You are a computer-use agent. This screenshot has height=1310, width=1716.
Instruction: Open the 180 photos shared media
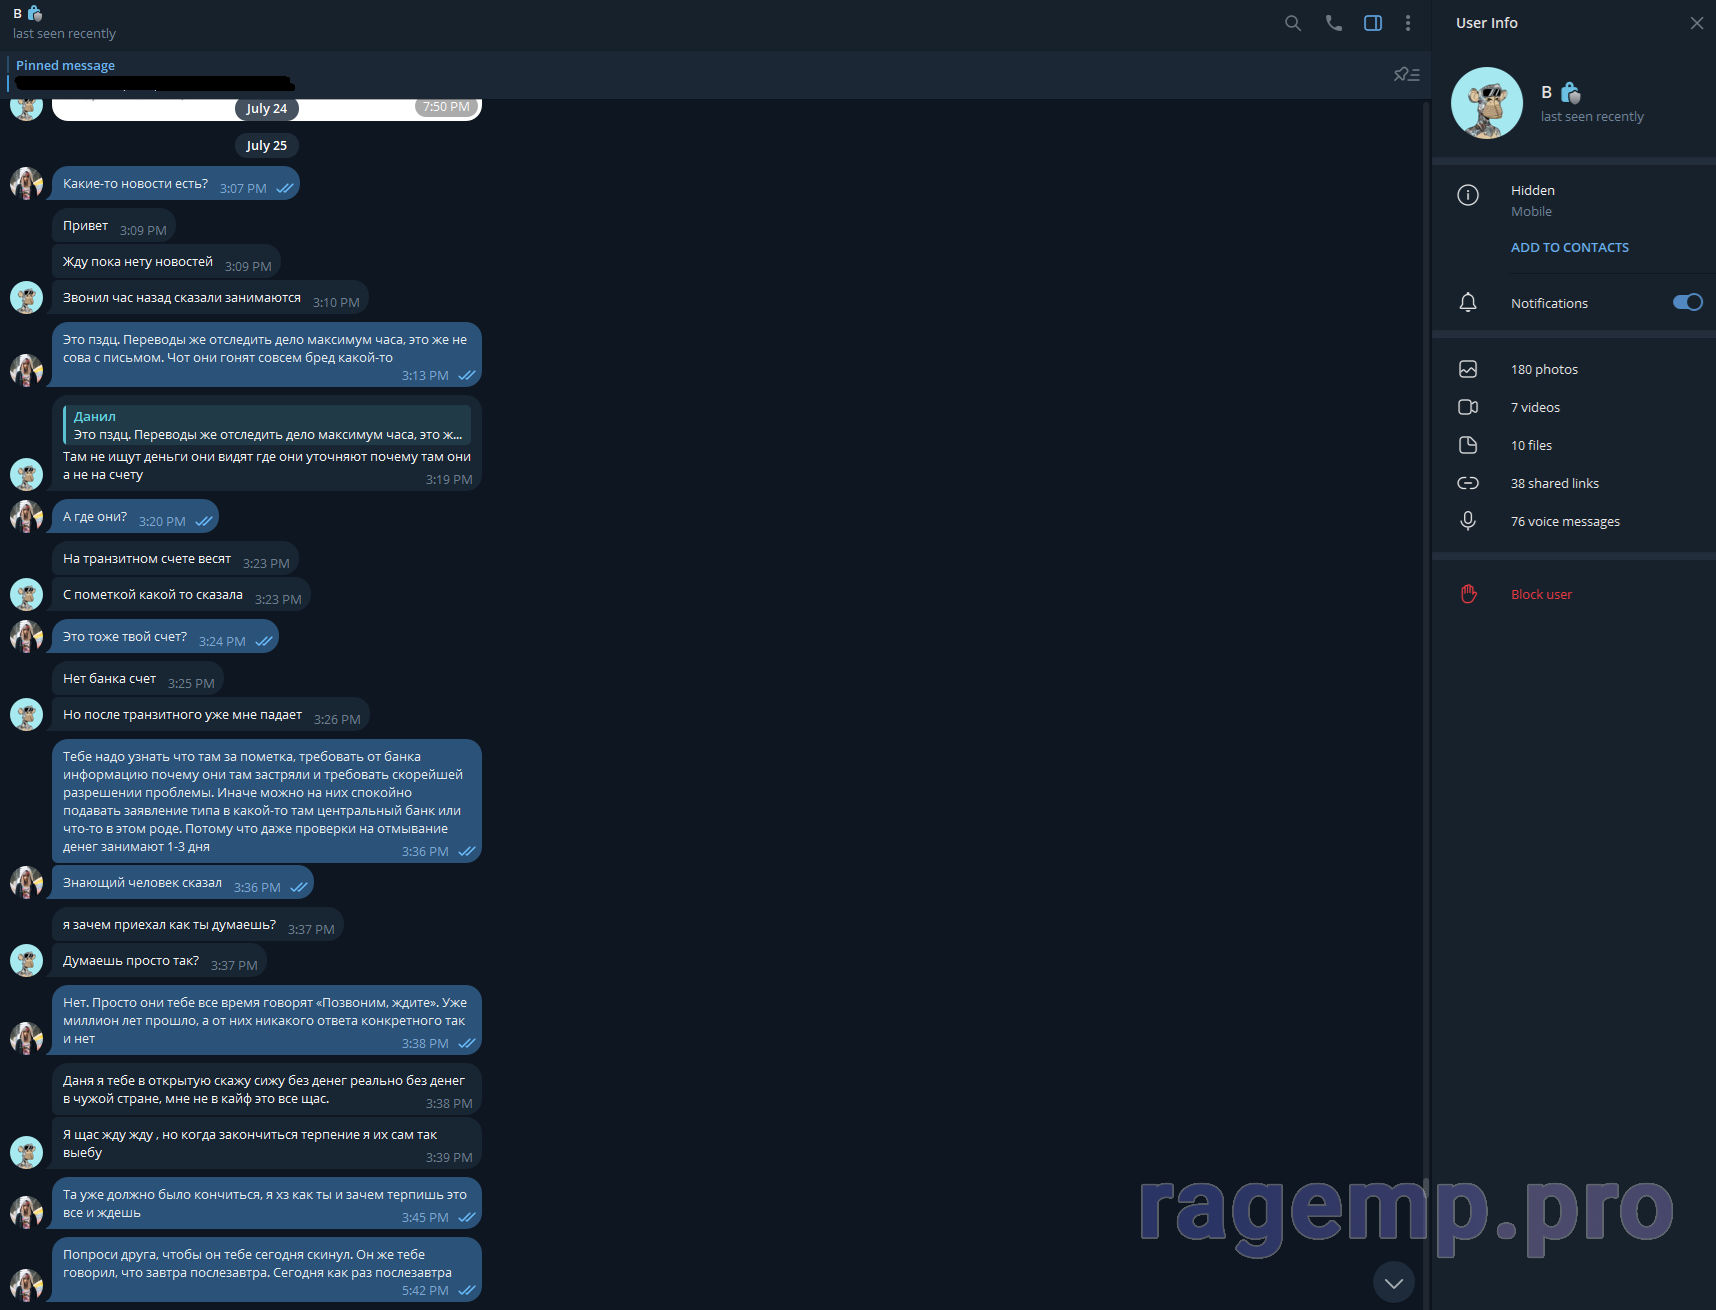(1543, 369)
